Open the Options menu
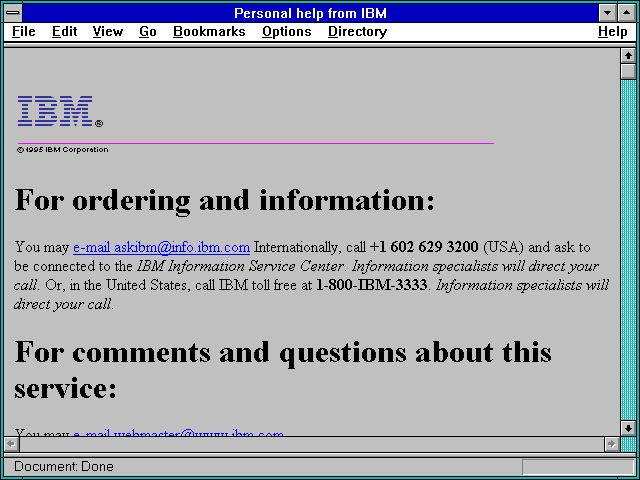 point(287,32)
